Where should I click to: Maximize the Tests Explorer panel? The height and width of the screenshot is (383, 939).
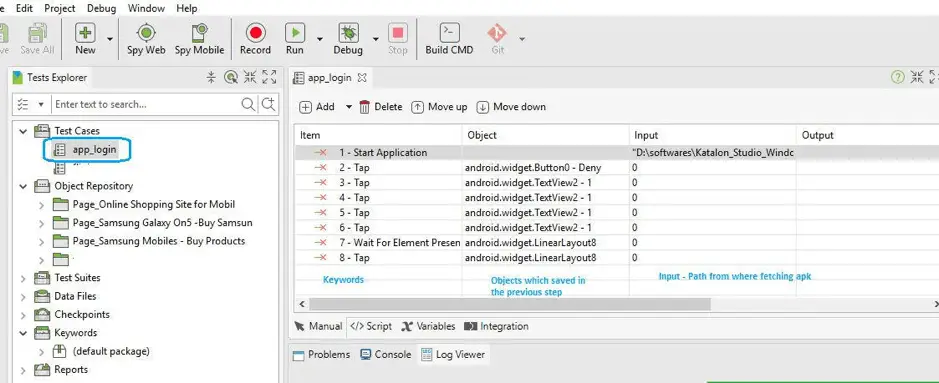(x=269, y=77)
